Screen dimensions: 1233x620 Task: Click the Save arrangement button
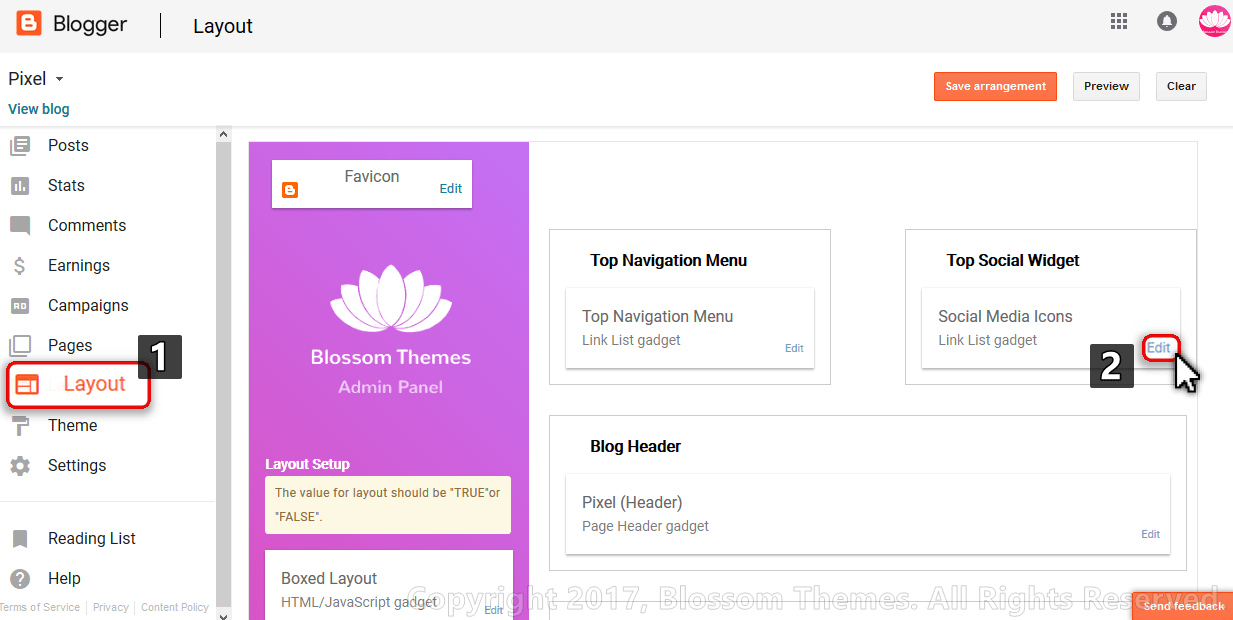tap(995, 86)
